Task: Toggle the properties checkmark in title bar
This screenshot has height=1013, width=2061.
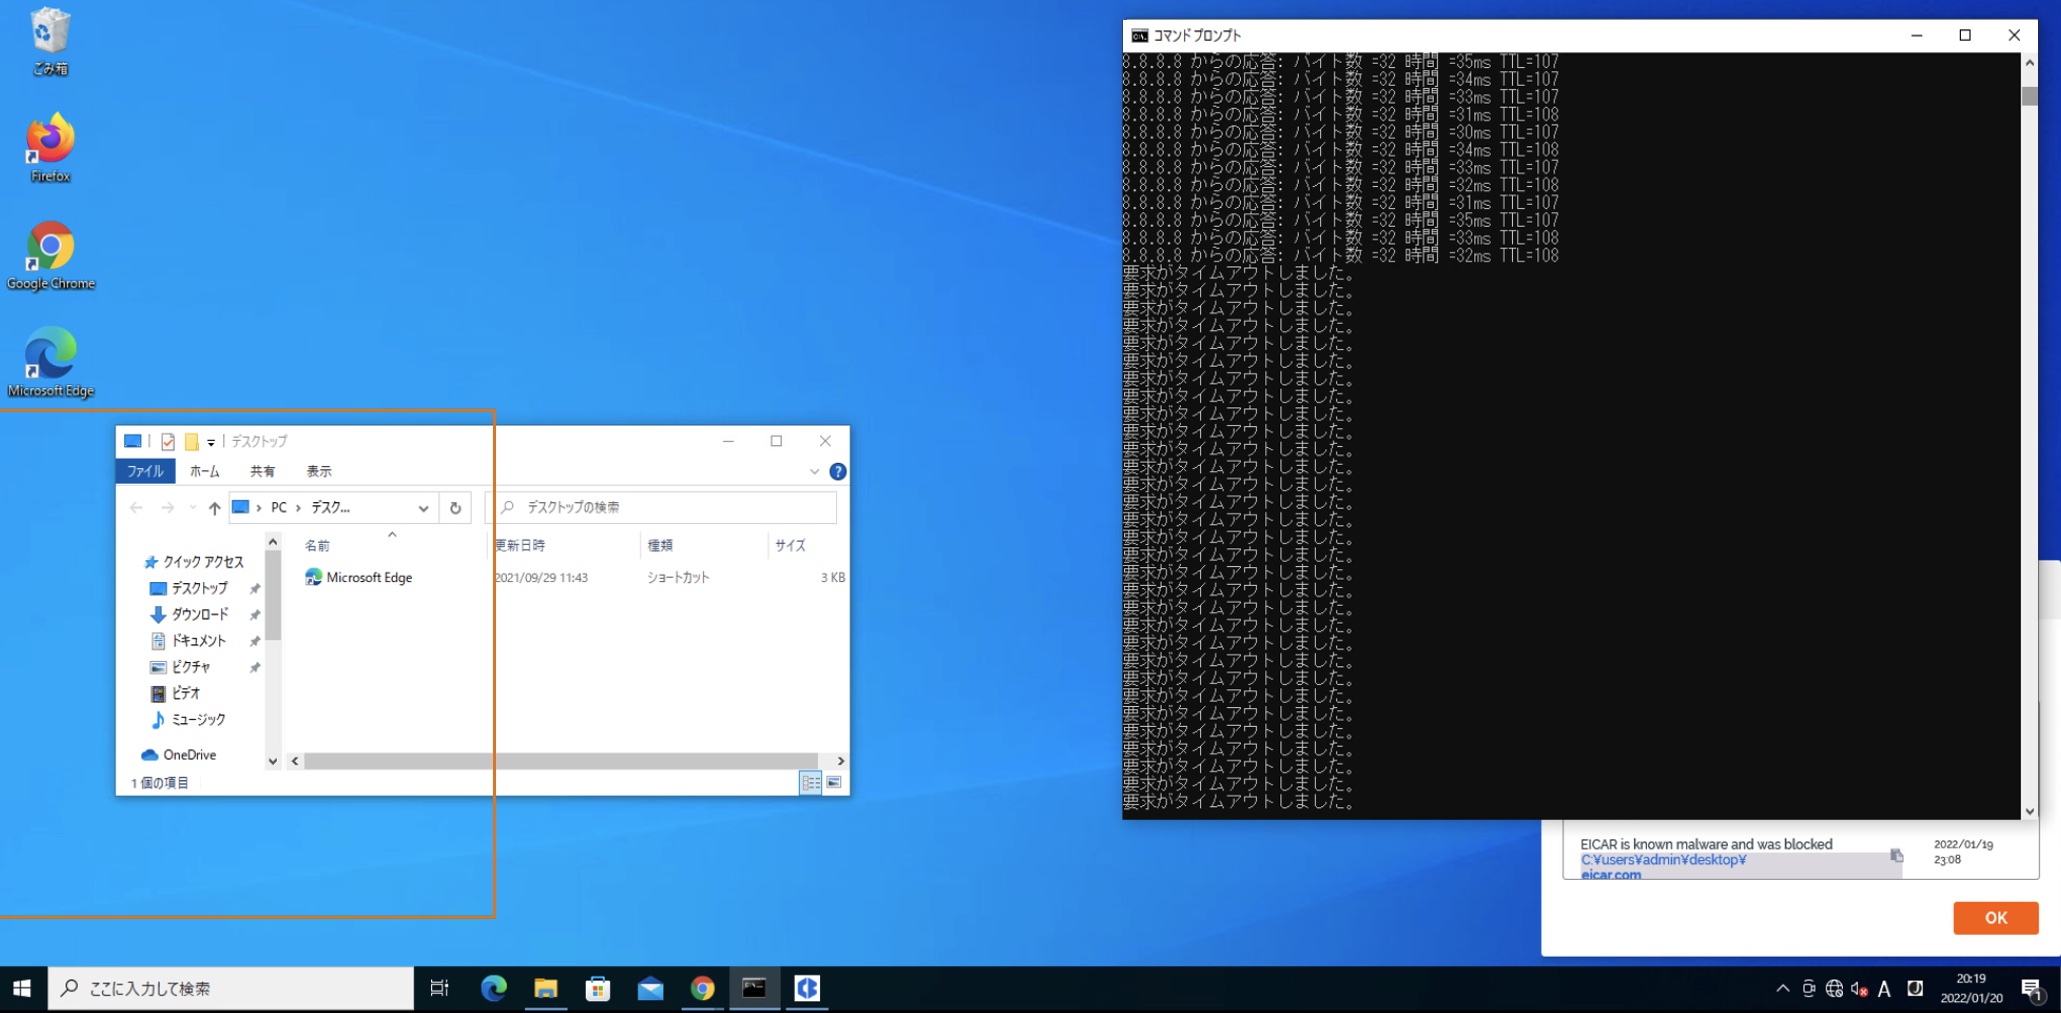Action: [x=168, y=441]
